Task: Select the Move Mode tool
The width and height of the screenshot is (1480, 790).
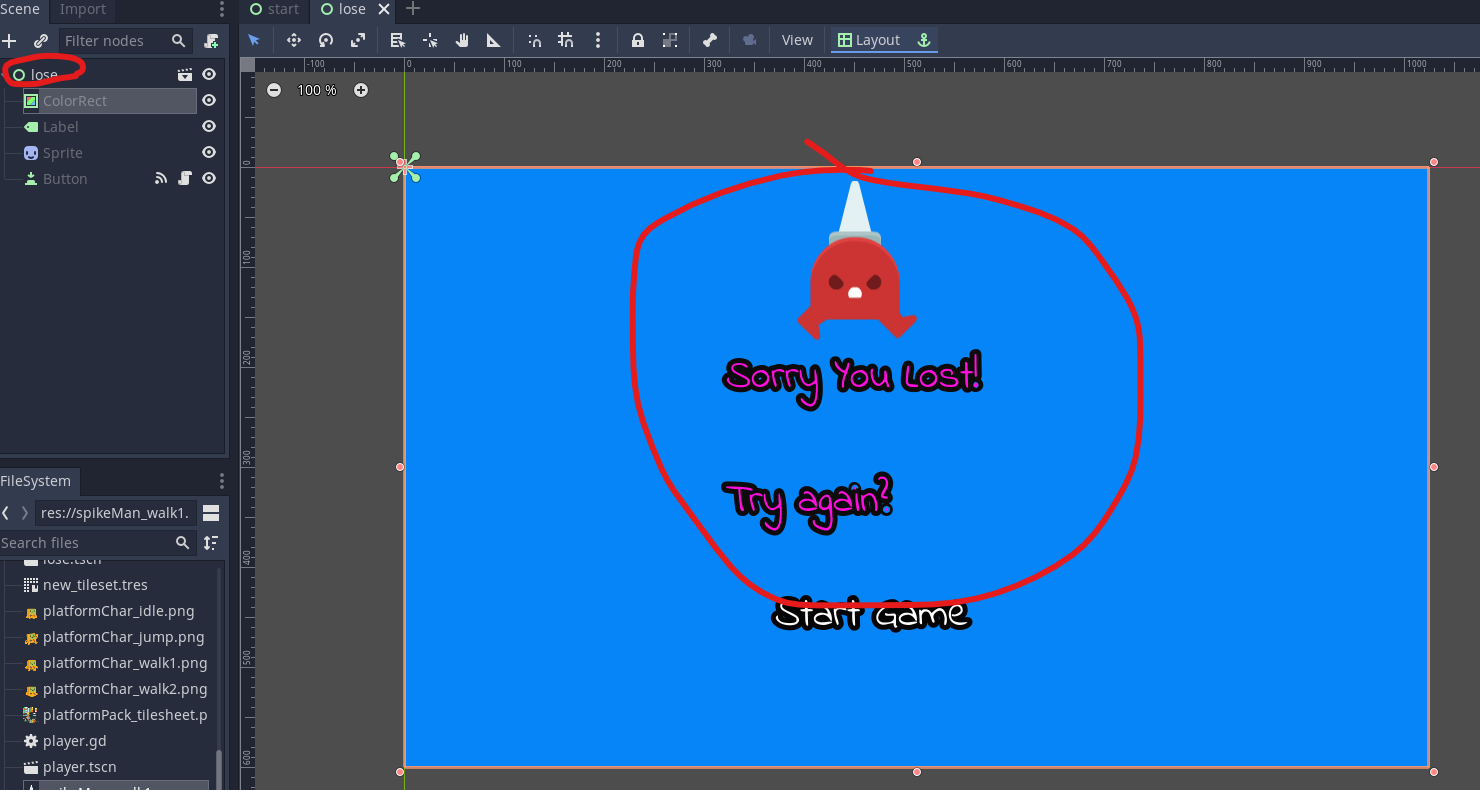Action: [x=294, y=40]
